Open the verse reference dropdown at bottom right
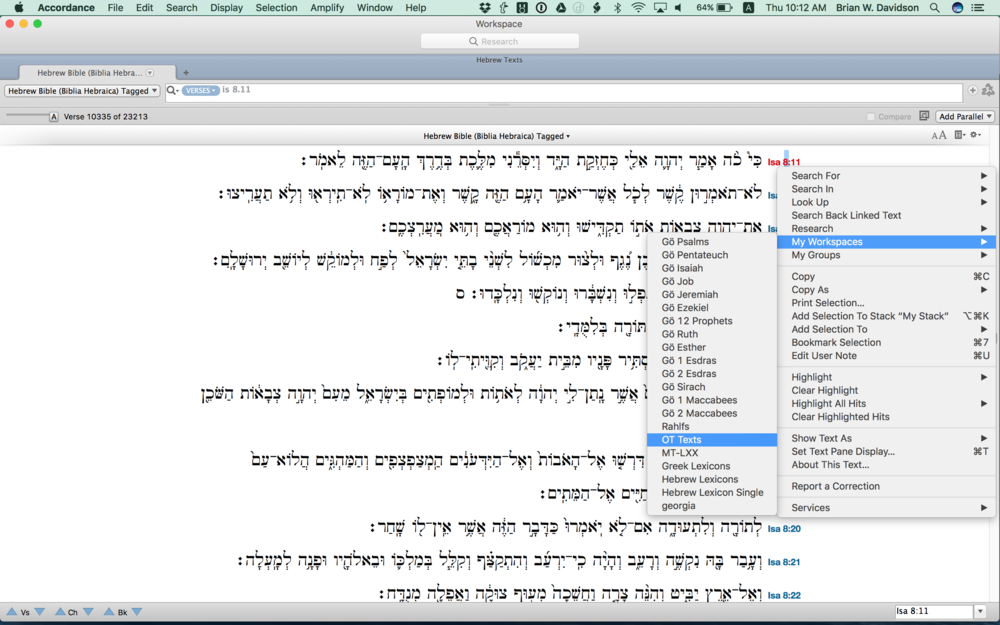This screenshot has height=625, width=1000. 979,611
